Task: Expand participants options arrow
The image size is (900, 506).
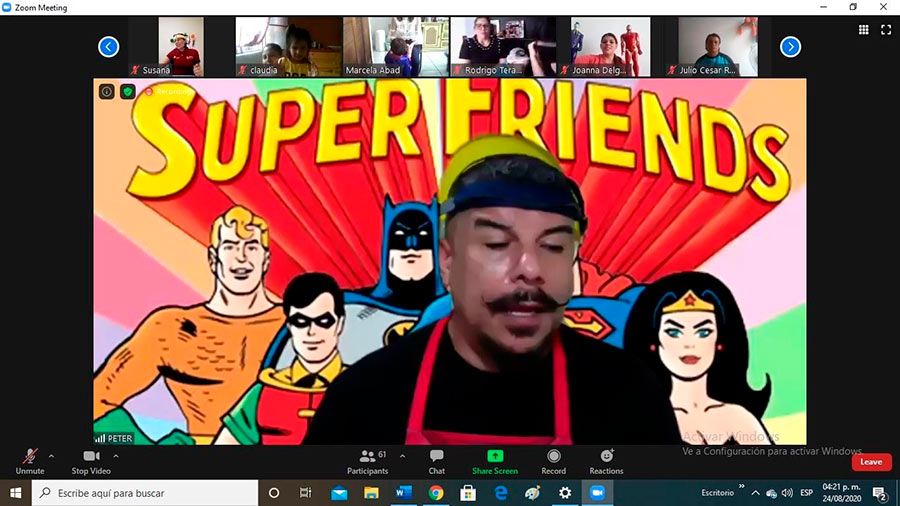Action: pos(402,457)
